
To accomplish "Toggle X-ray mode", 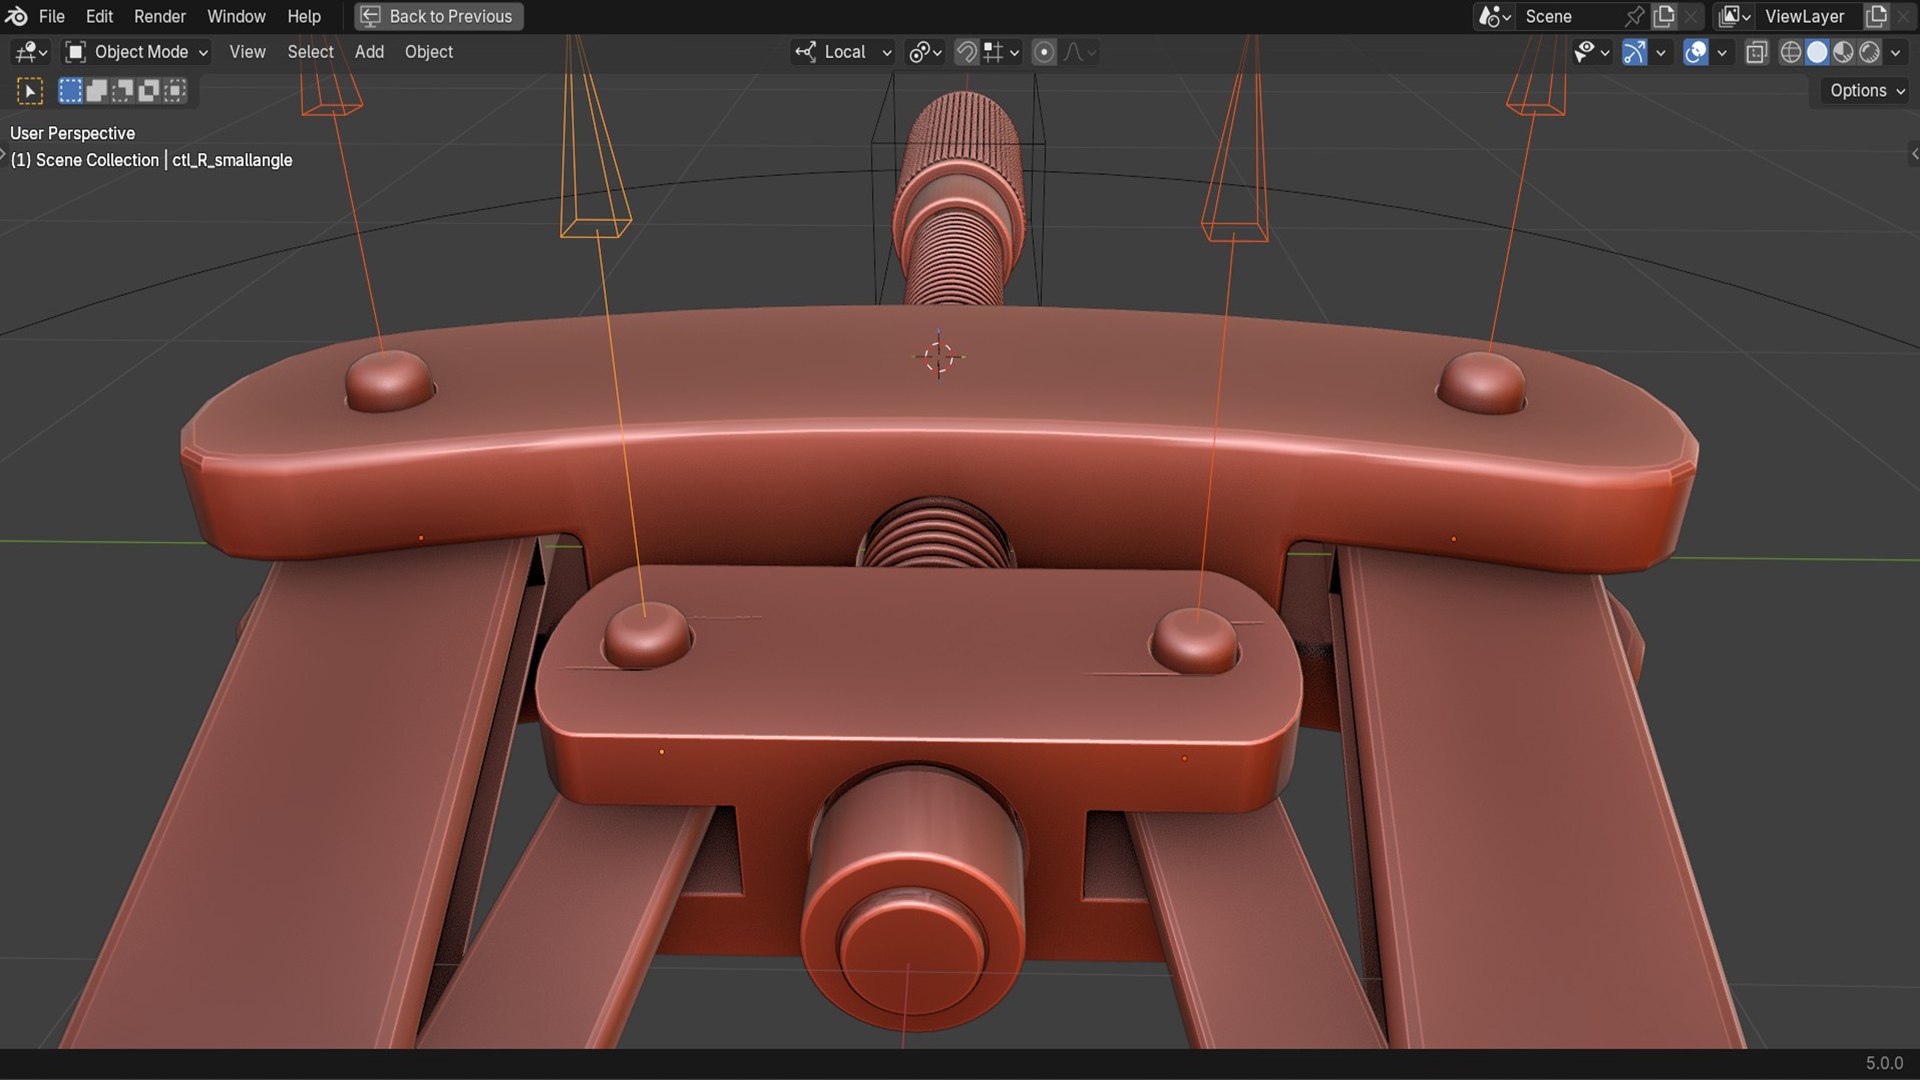I will pos(1756,52).
